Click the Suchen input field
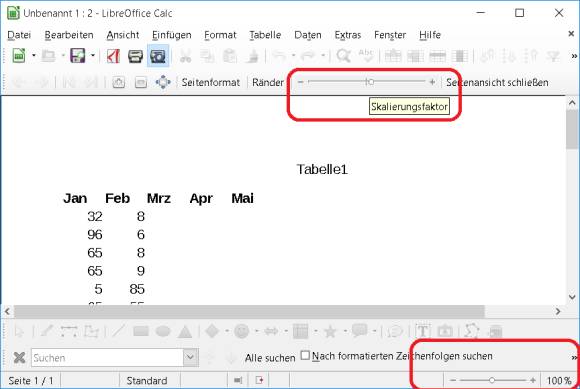580x389 pixels. point(108,358)
